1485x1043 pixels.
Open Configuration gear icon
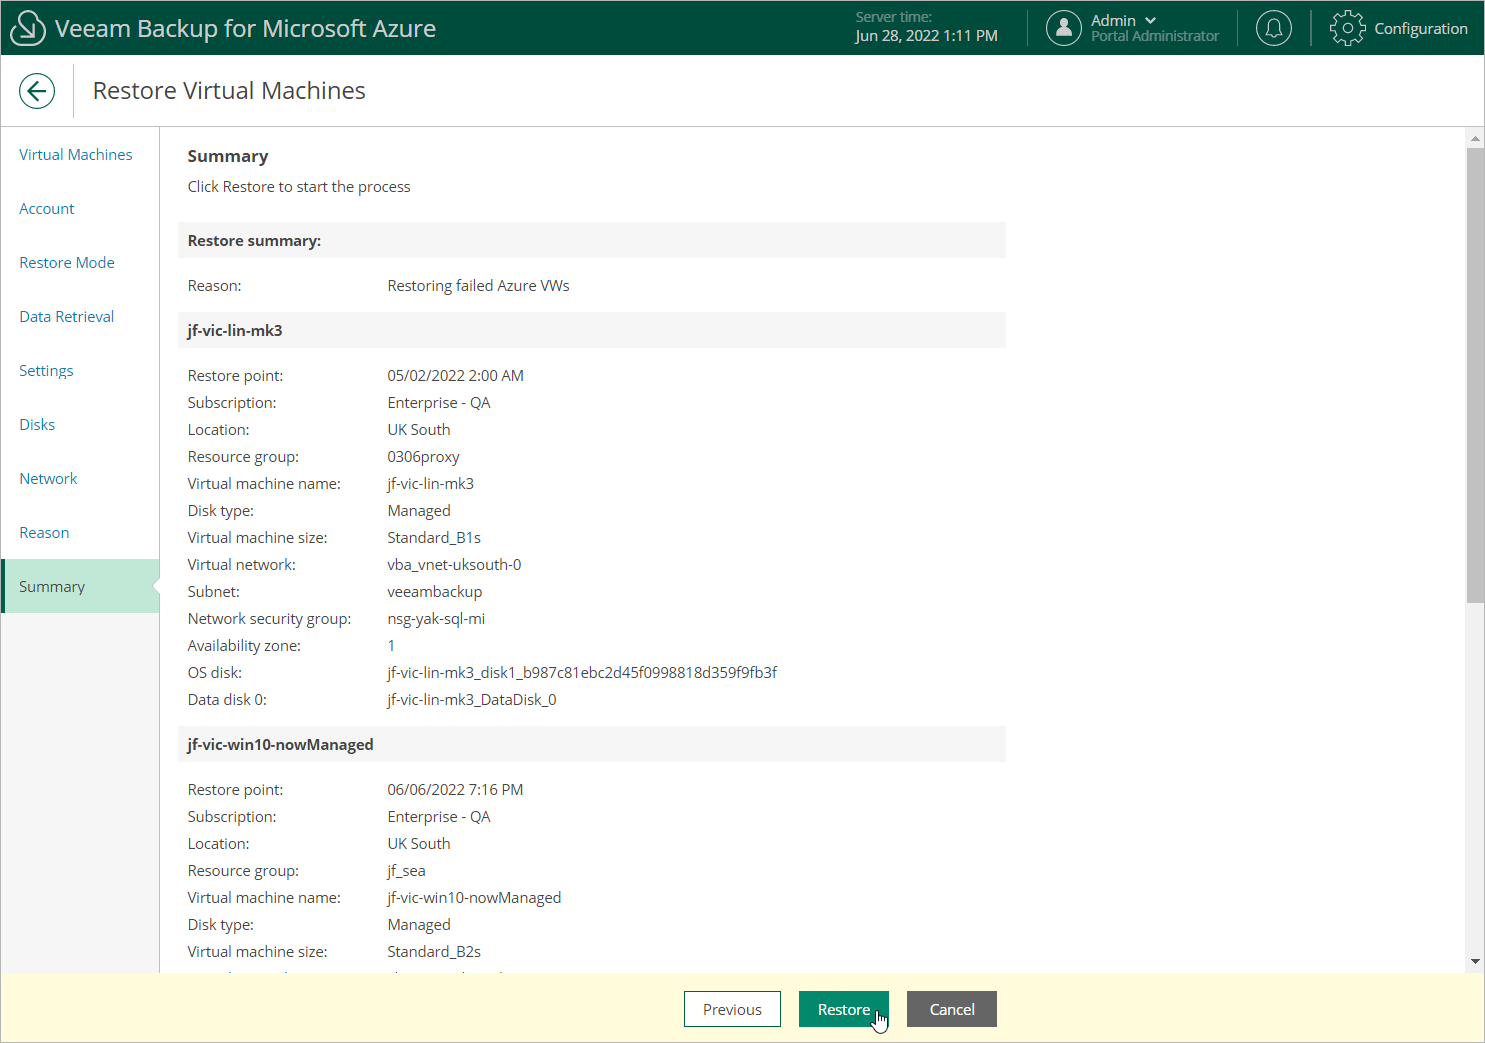click(1347, 28)
